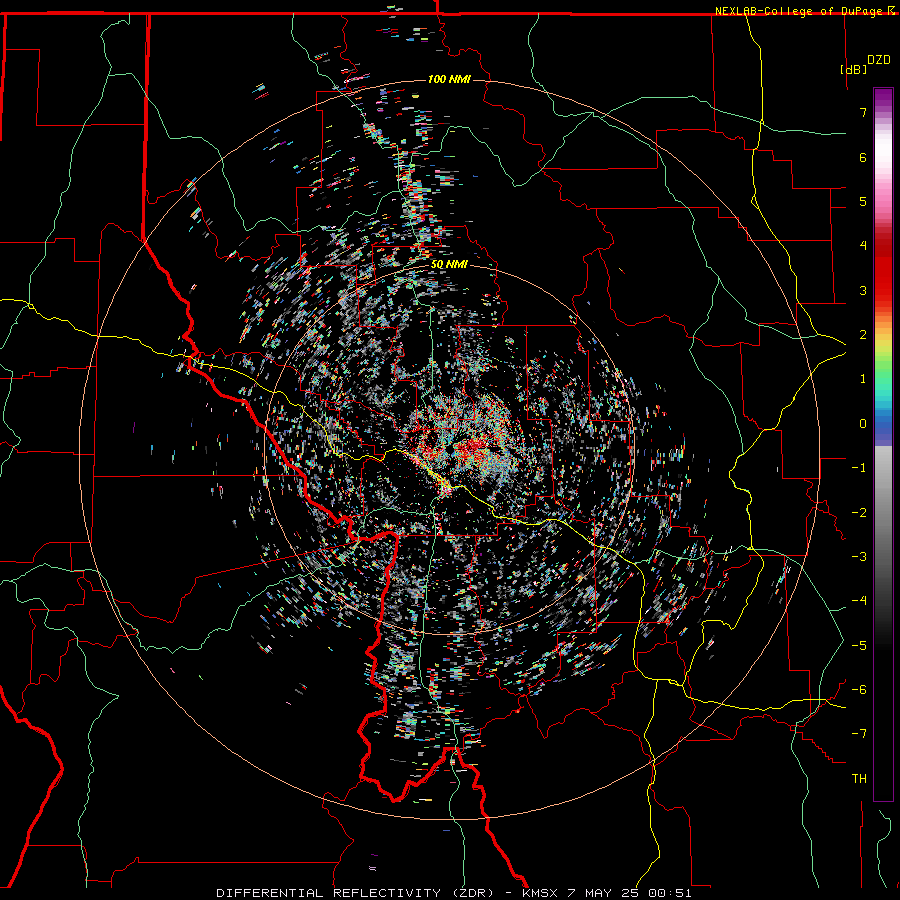Image resolution: width=900 pixels, height=900 pixels.
Task: Select the -4 value on scale
Action: click(x=859, y=601)
